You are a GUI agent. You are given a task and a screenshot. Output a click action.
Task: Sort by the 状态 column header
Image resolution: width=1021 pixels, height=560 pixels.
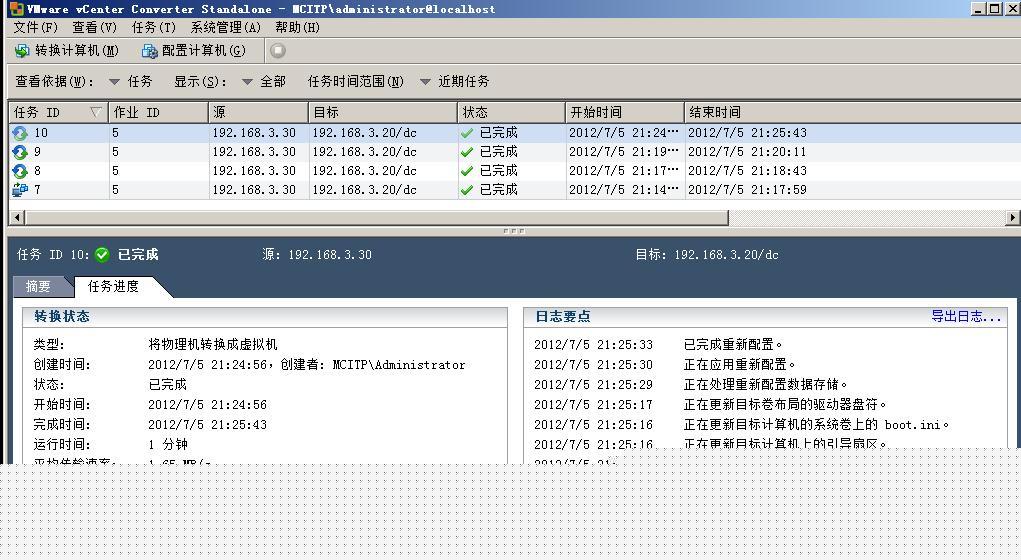click(511, 112)
